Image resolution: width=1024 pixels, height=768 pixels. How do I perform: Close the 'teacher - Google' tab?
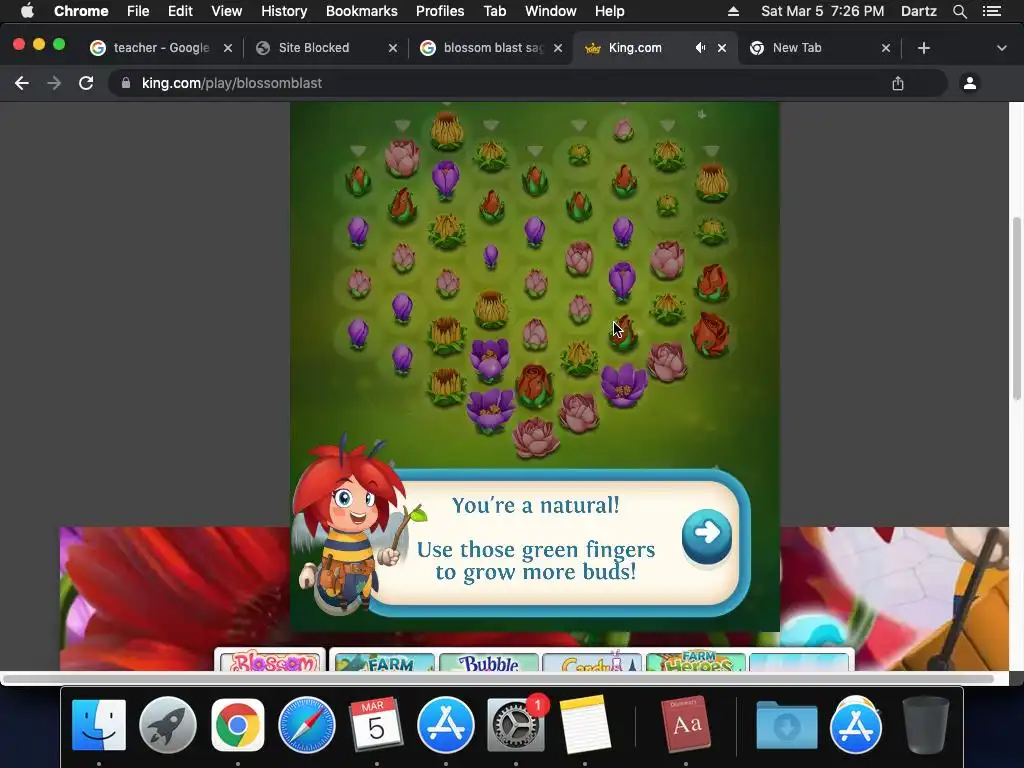228,48
